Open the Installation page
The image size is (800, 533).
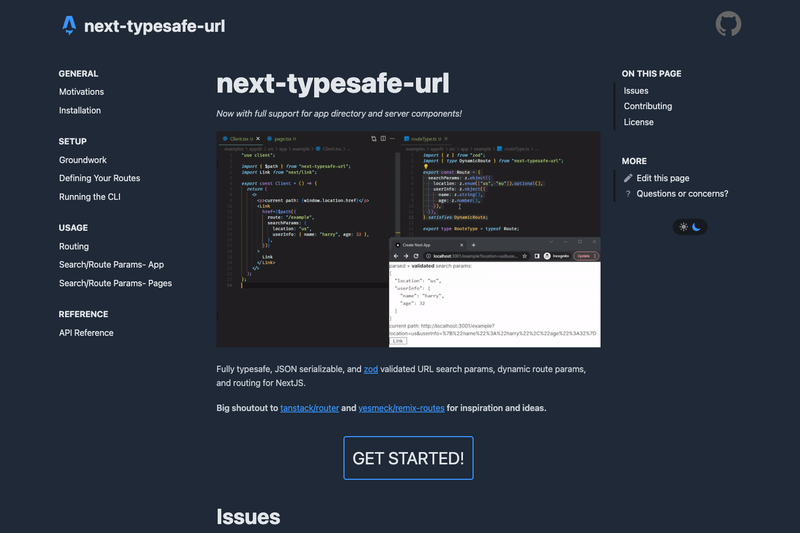[80, 110]
